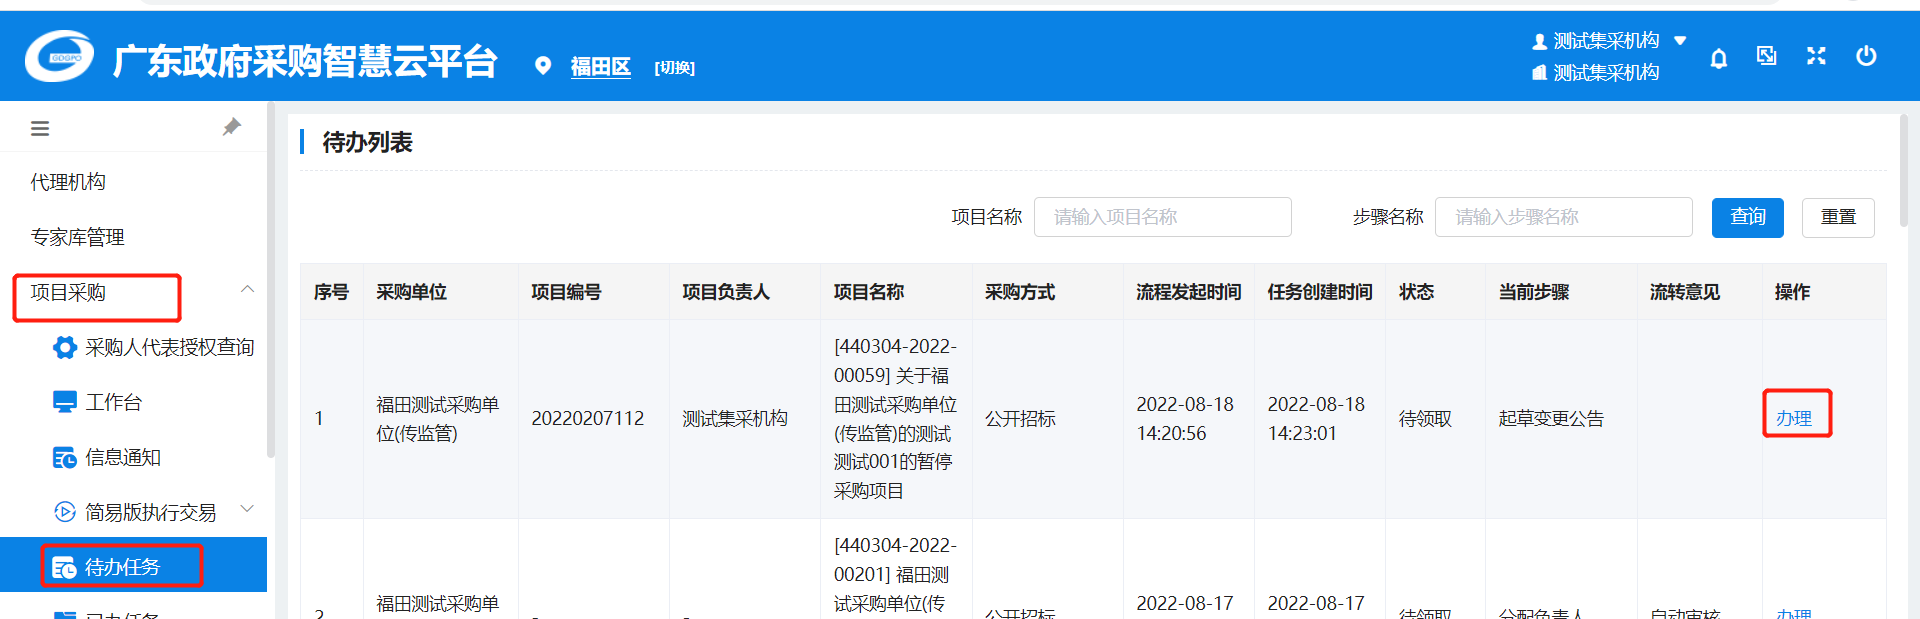Viewport: 1920px width, 619px height.
Task: Collapse sidebar with the hamburger icon
Action: [40, 128]
